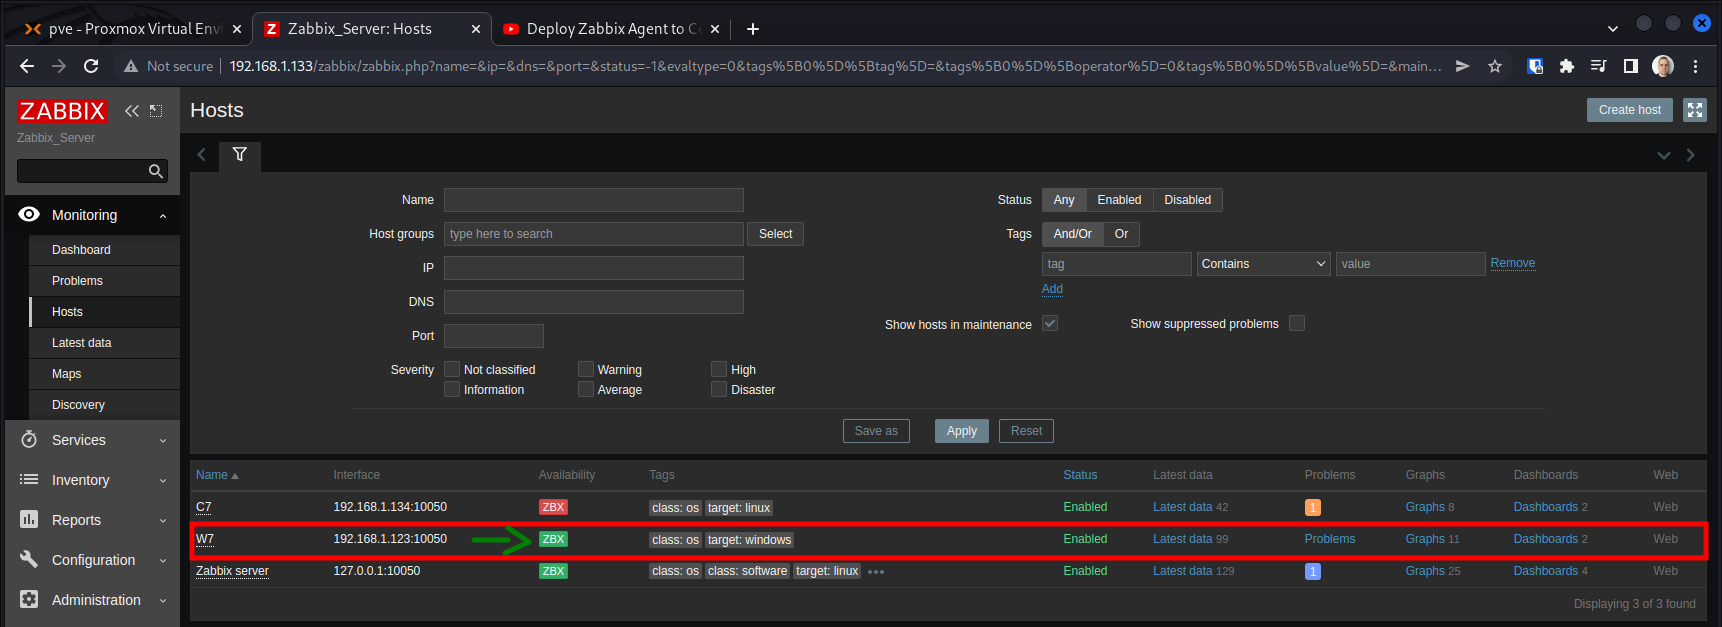The image size is (1722, 627).
Task: Set Status filter to Disabled
Action: 1187,200
